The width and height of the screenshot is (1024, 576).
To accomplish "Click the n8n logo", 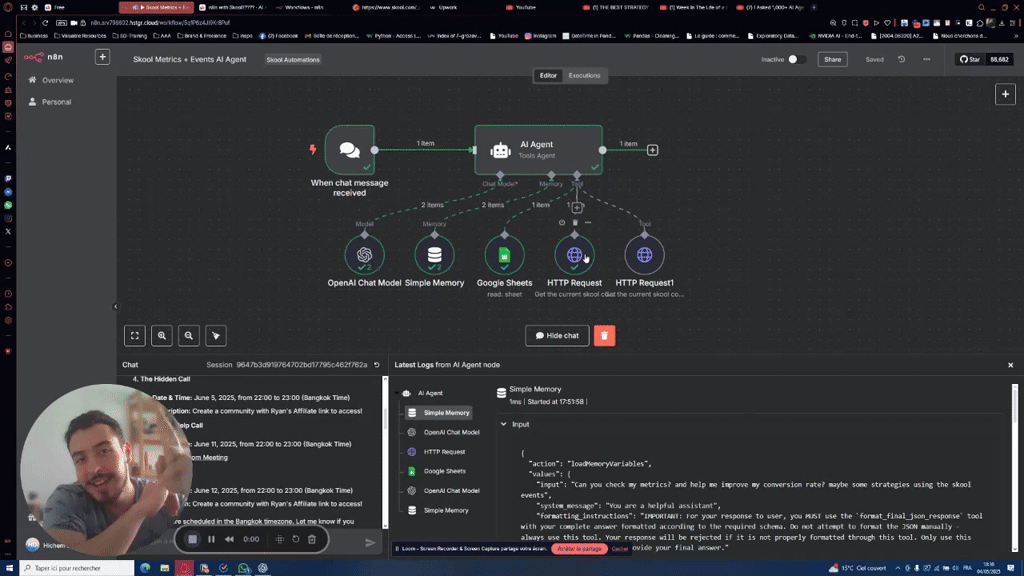I will (x=43, y=57).
